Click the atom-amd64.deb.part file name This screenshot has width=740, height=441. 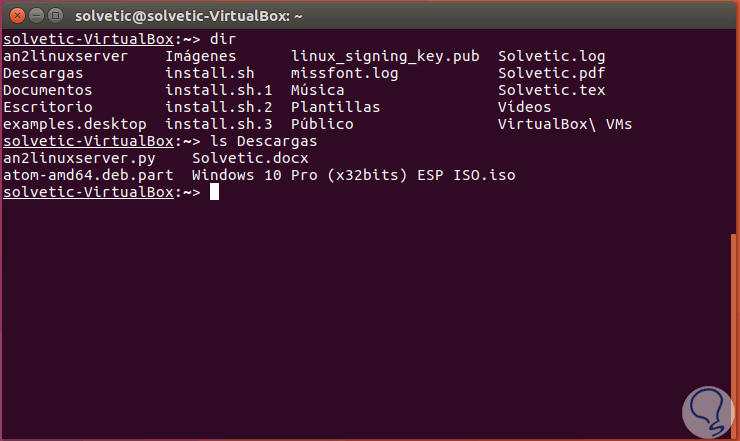[87, 175]
